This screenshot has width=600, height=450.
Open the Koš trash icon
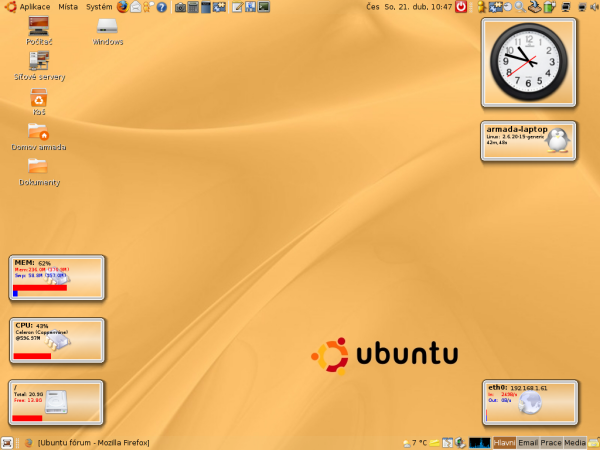click(x=39, y=102)
